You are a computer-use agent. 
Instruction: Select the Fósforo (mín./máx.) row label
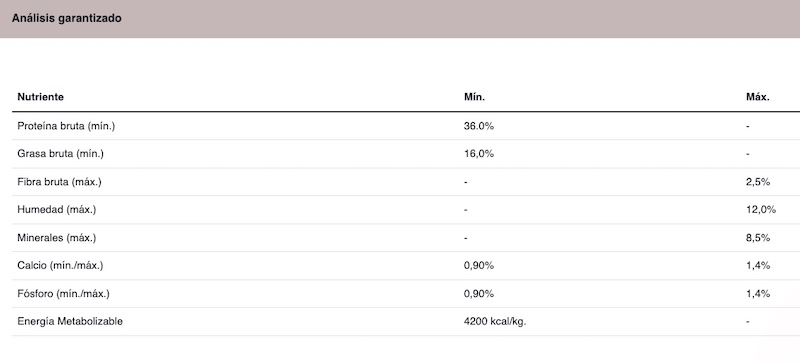(63, 294)
